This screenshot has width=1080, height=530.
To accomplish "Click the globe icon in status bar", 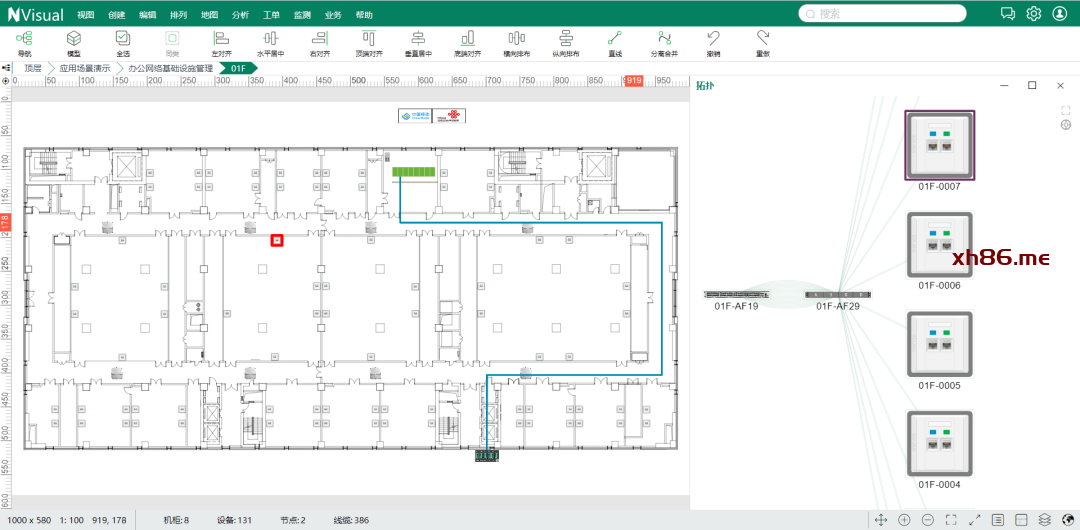I will click(x=1068, y=520).
